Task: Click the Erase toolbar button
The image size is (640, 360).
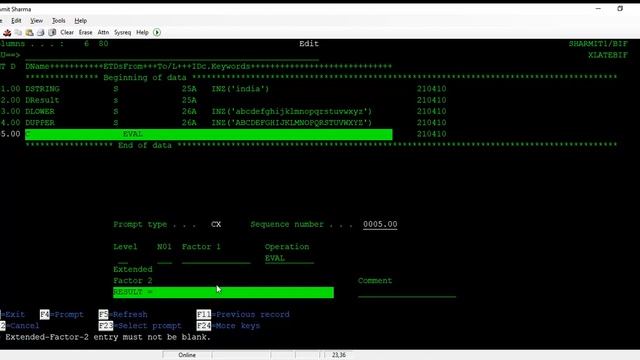Action: [85, 32]
